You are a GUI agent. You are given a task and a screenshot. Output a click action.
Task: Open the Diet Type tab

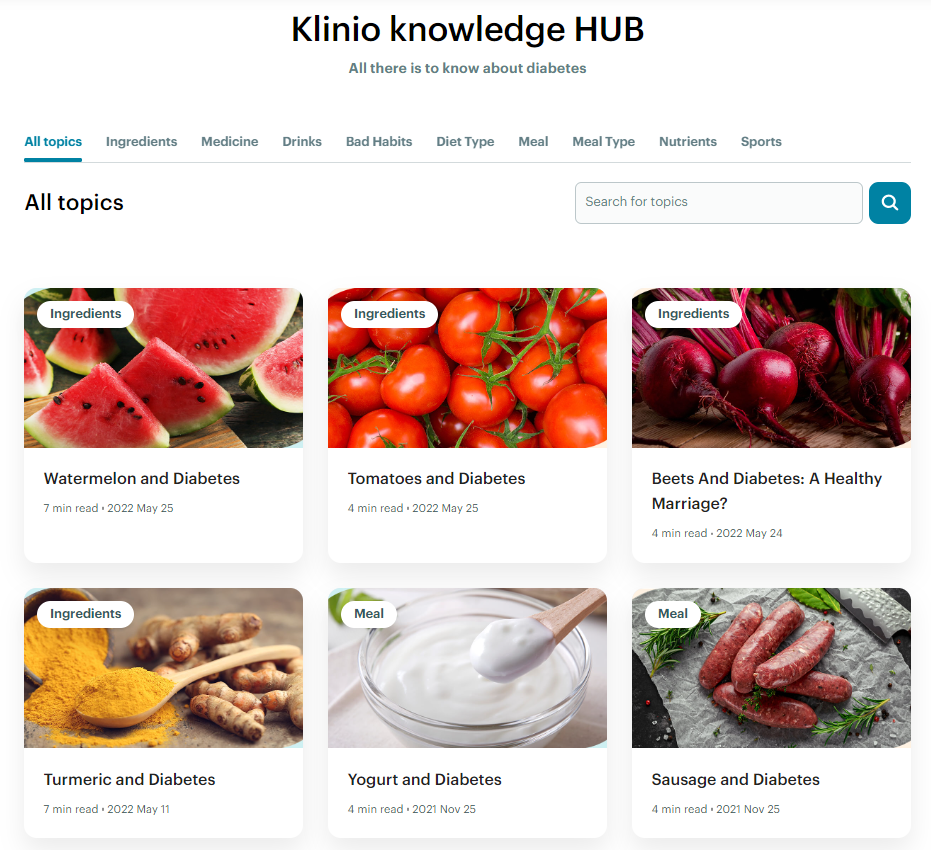[x=466, y=142]
